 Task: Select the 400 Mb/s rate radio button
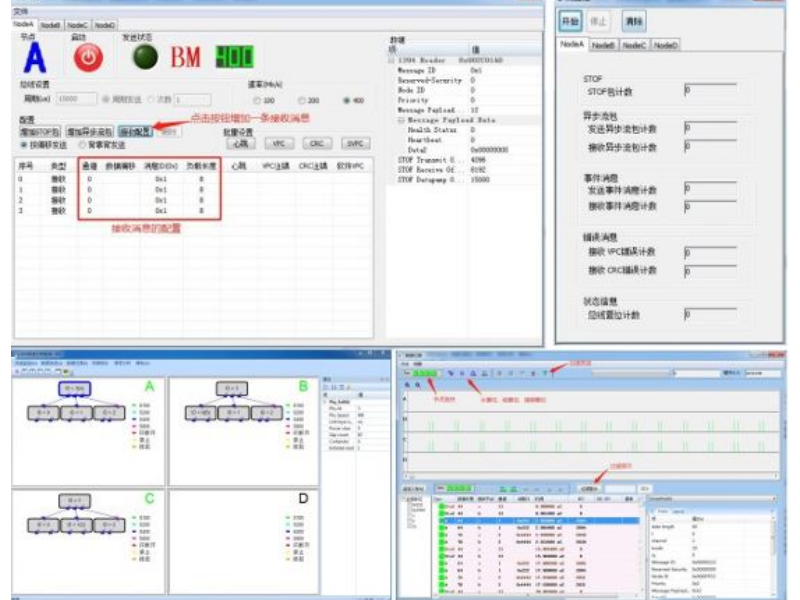tap(347, 100)
